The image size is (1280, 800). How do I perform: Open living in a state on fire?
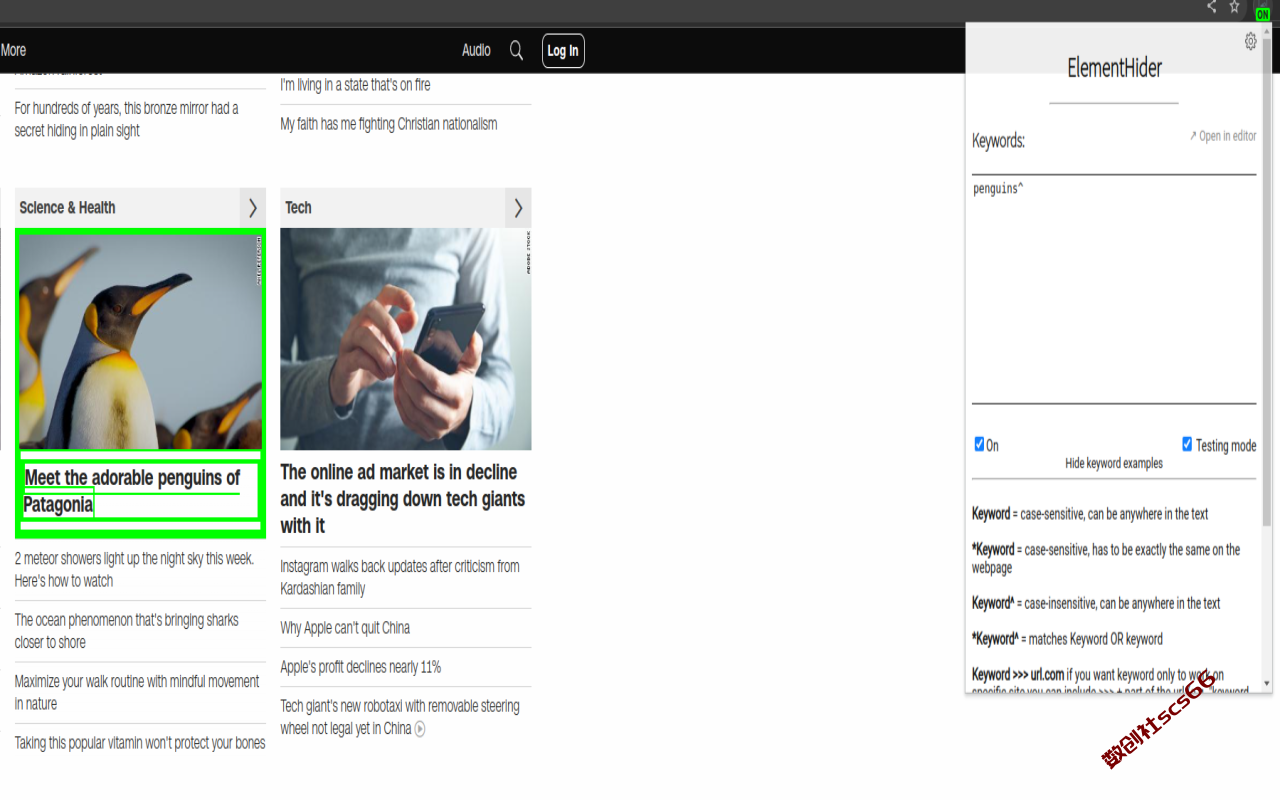[355, 85]
